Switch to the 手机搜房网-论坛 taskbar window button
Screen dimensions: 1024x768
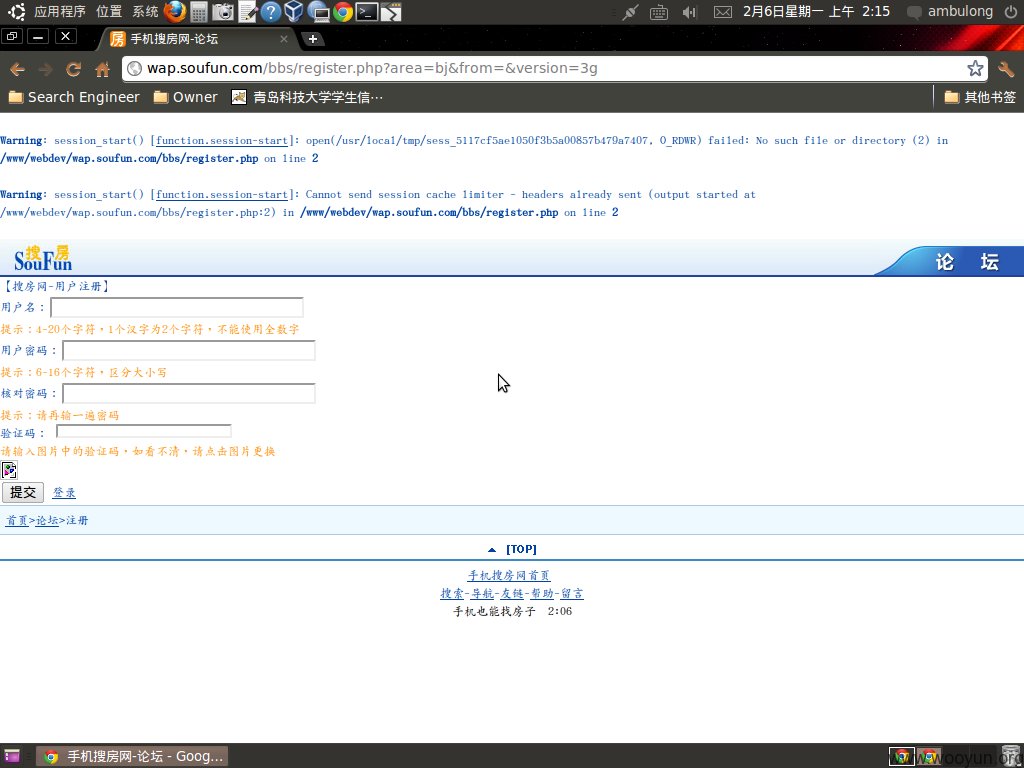click(132, 756)
